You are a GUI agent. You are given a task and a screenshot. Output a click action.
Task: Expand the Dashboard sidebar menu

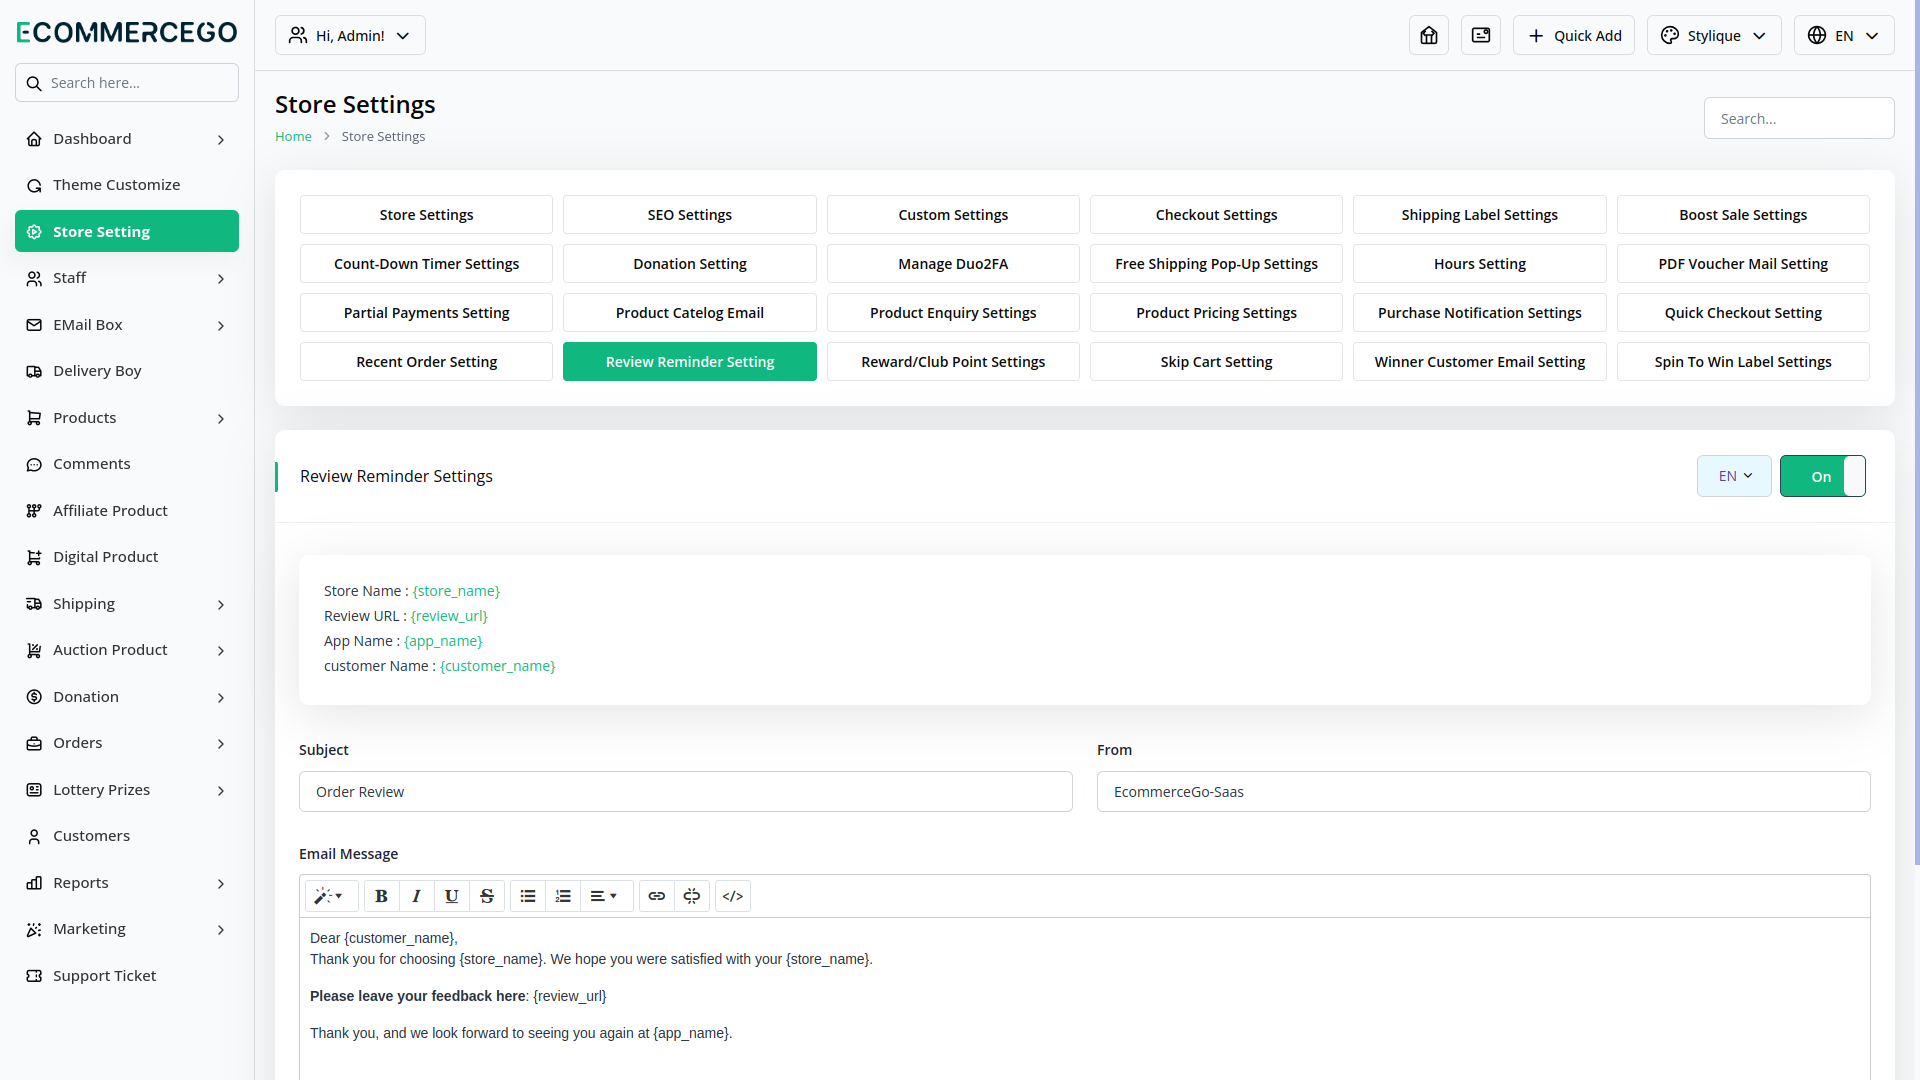pos(127,139)
